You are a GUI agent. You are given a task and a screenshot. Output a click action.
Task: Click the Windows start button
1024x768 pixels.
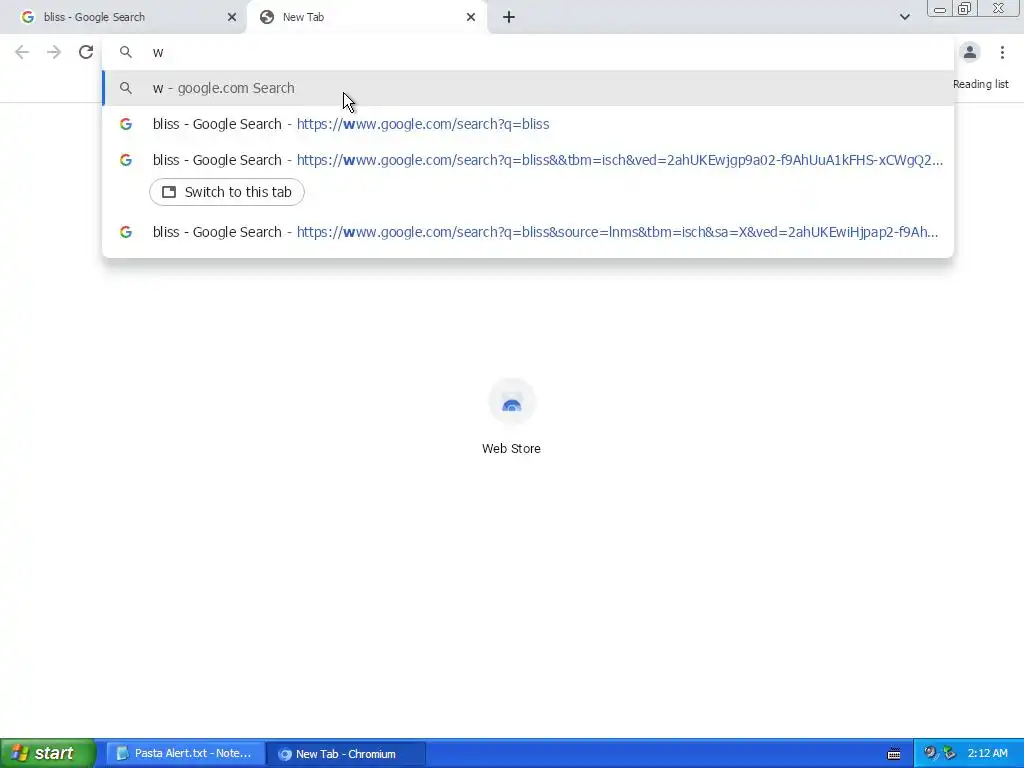[48, 753]
